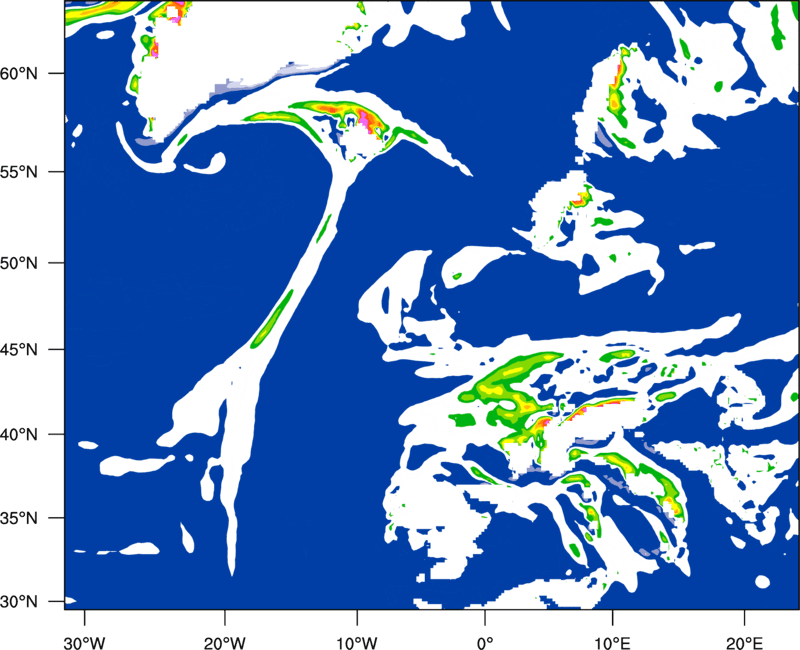
Task: Click the 35°N latitude label
Action: 19,518
